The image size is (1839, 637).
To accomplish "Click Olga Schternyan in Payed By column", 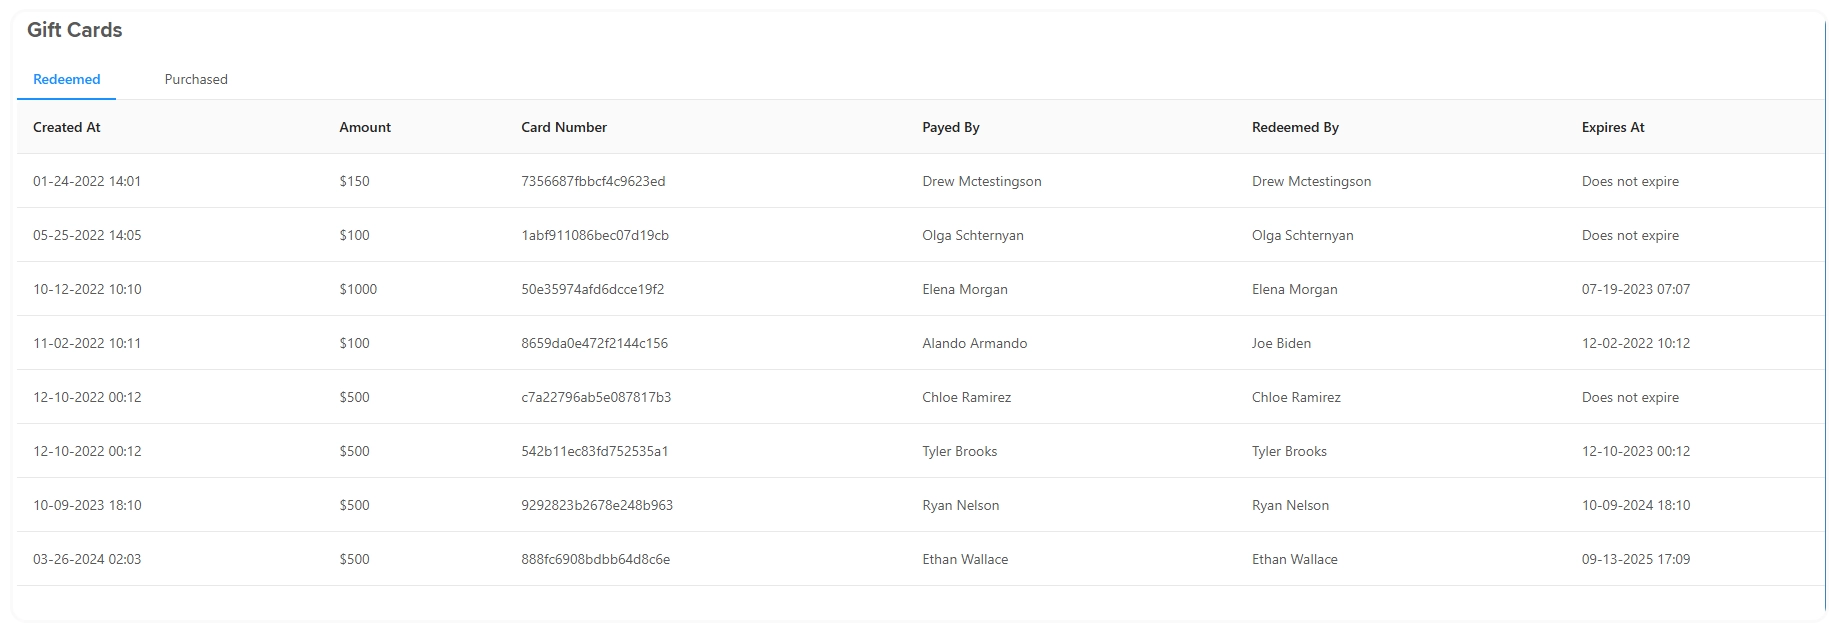I will point(973,235).
